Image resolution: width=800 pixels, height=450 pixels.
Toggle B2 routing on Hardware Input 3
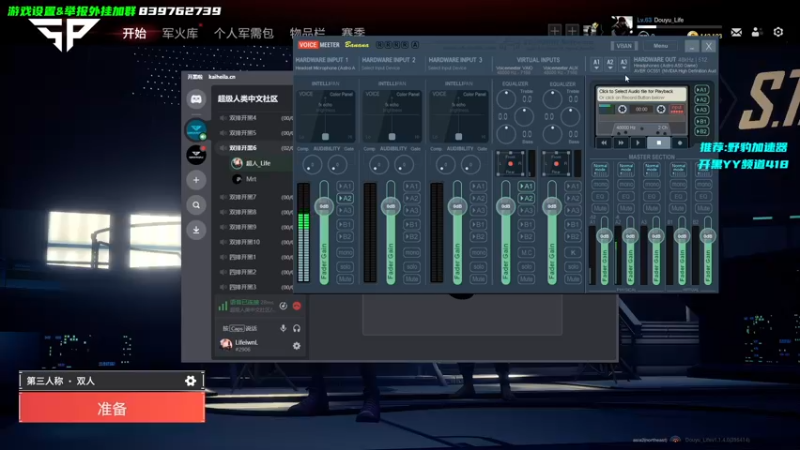(x=479, y=237)
